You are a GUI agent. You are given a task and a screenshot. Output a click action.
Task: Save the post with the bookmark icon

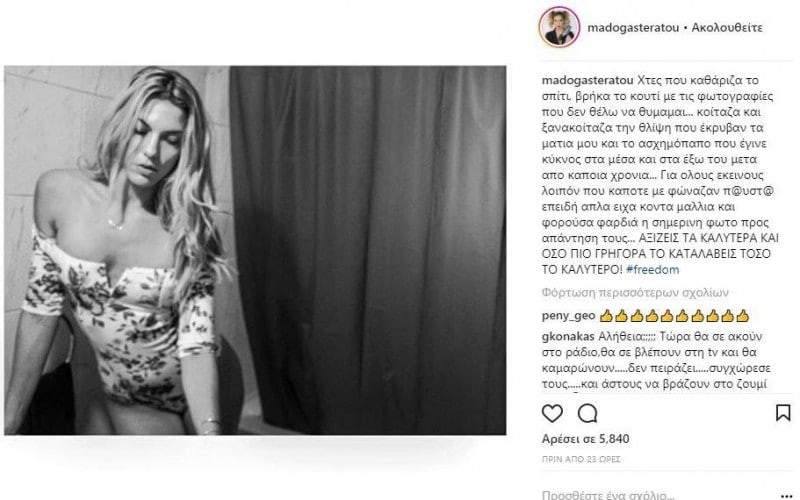783,413
